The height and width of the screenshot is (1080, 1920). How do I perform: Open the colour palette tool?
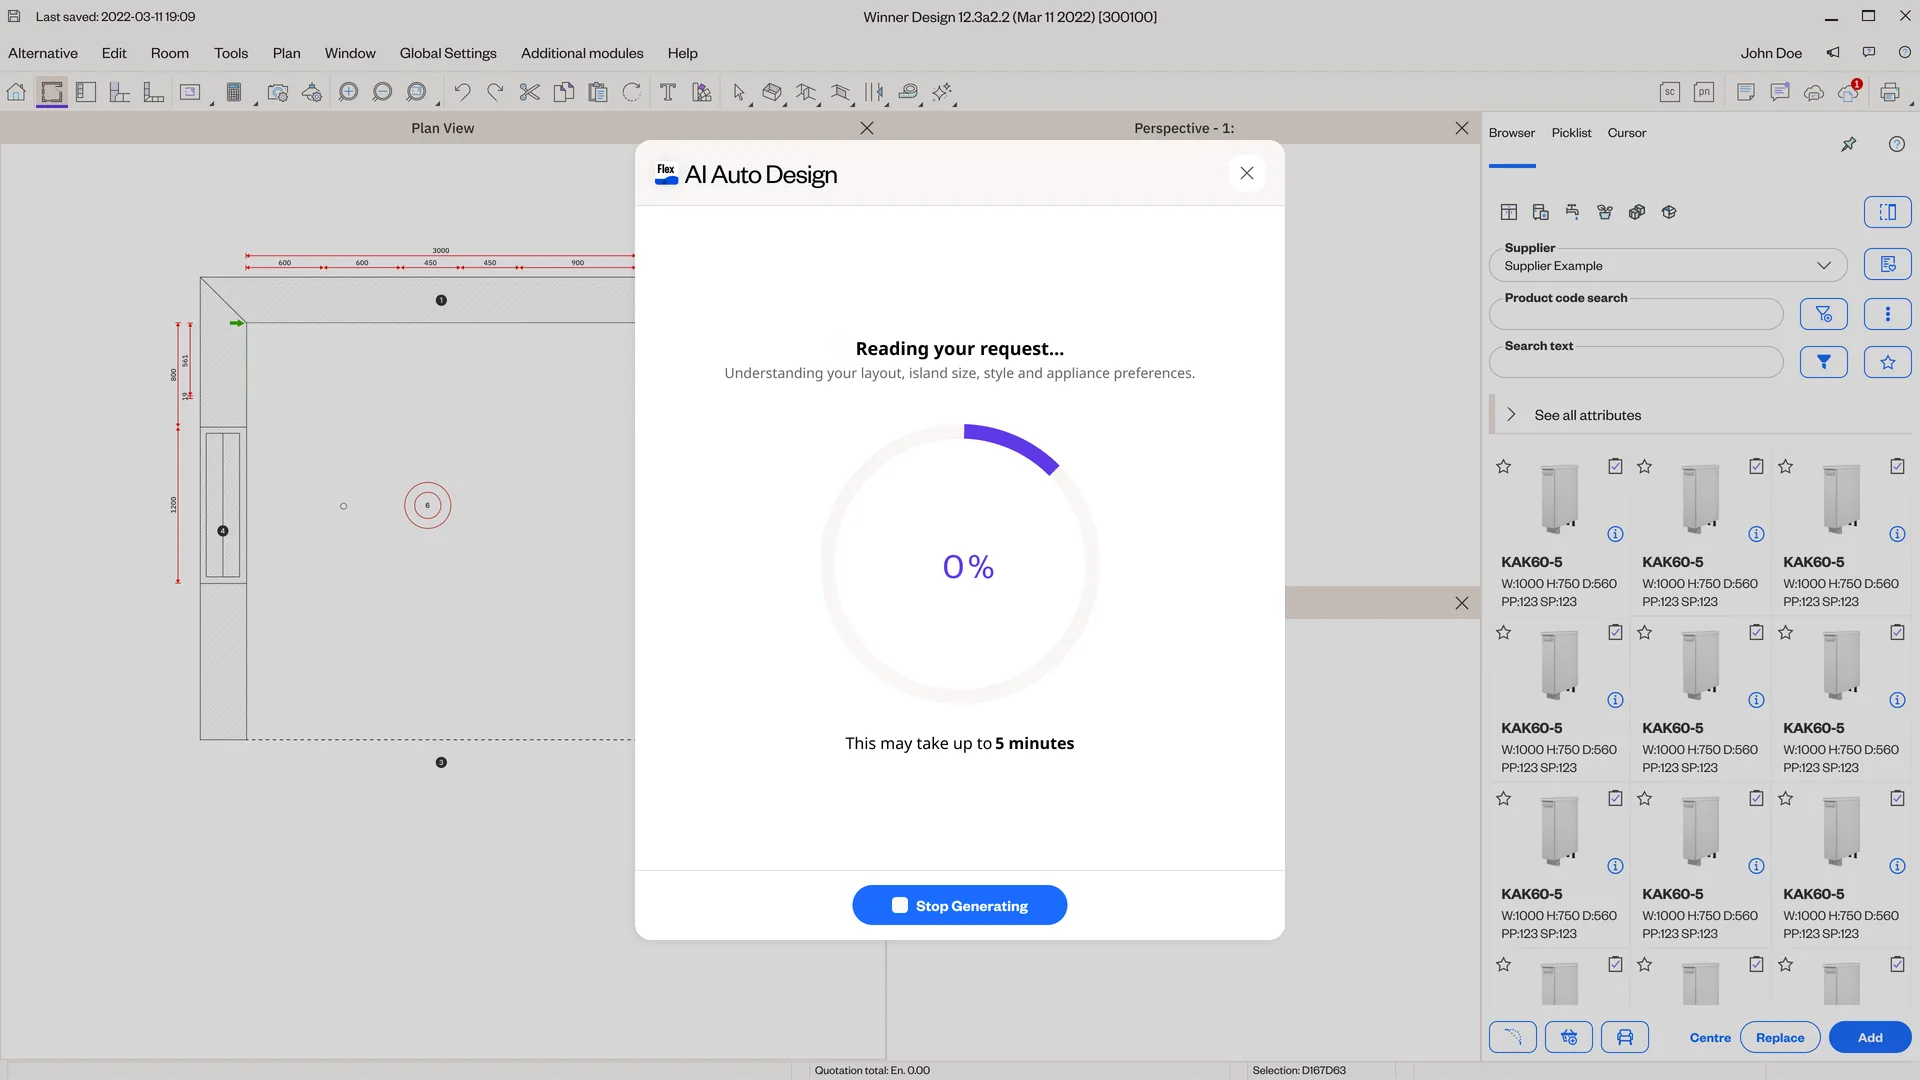702,92
